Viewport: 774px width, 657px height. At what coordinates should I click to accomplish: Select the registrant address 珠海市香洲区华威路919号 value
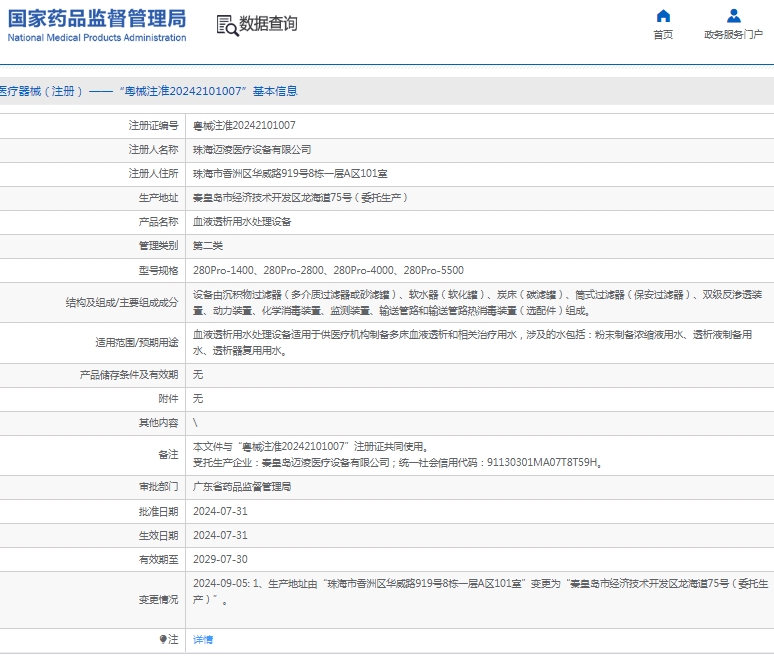click(290, 174)
